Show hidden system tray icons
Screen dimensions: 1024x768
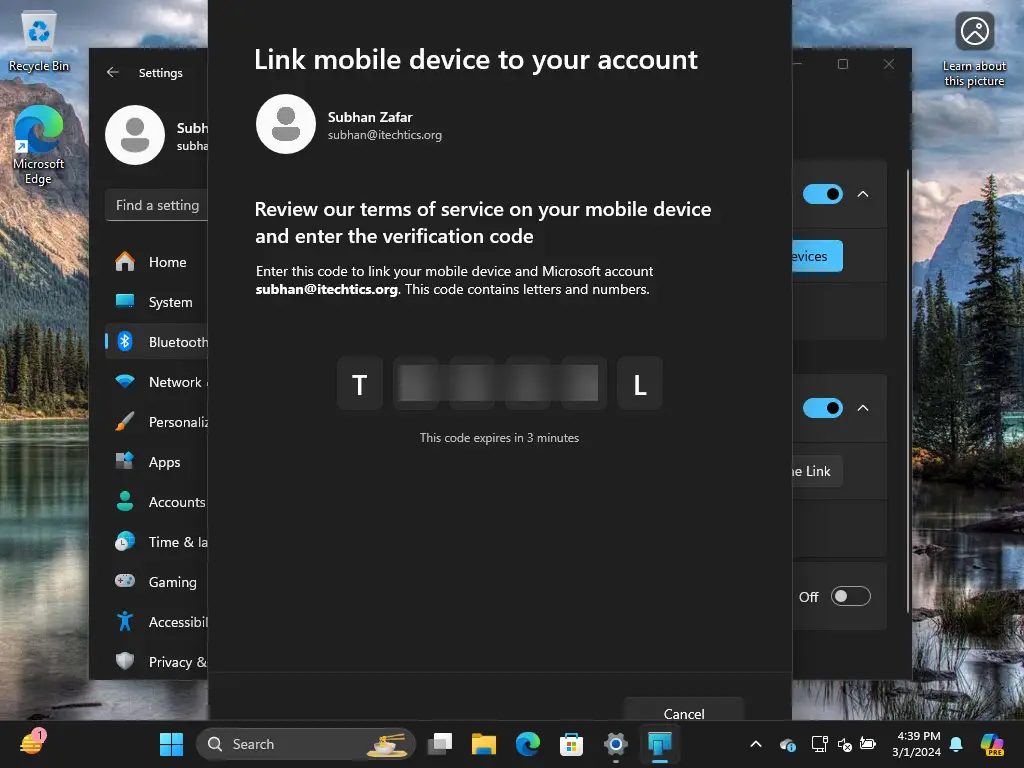point(756,744)
